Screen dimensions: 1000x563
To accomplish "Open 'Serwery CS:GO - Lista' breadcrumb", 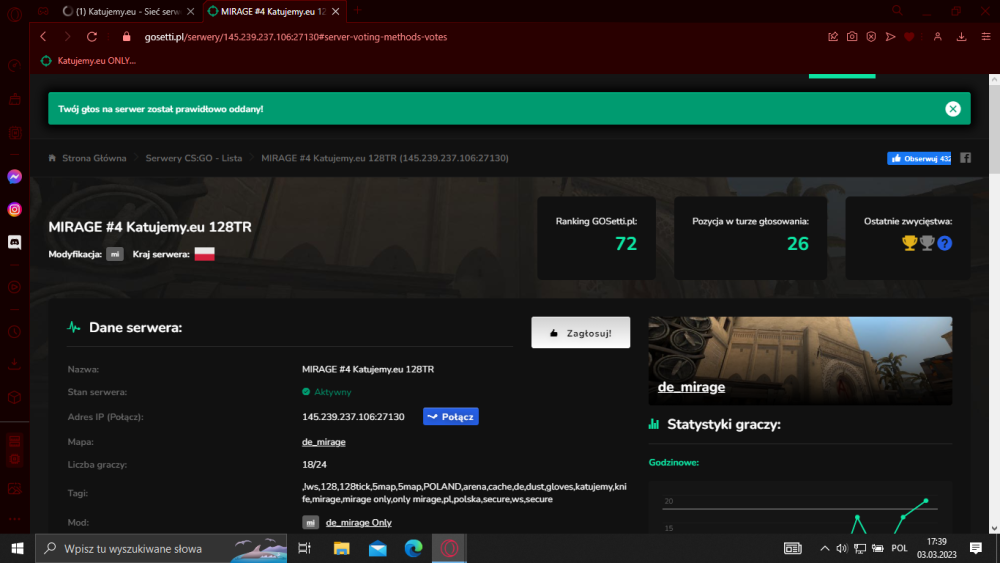I will [x=194, y=158].
